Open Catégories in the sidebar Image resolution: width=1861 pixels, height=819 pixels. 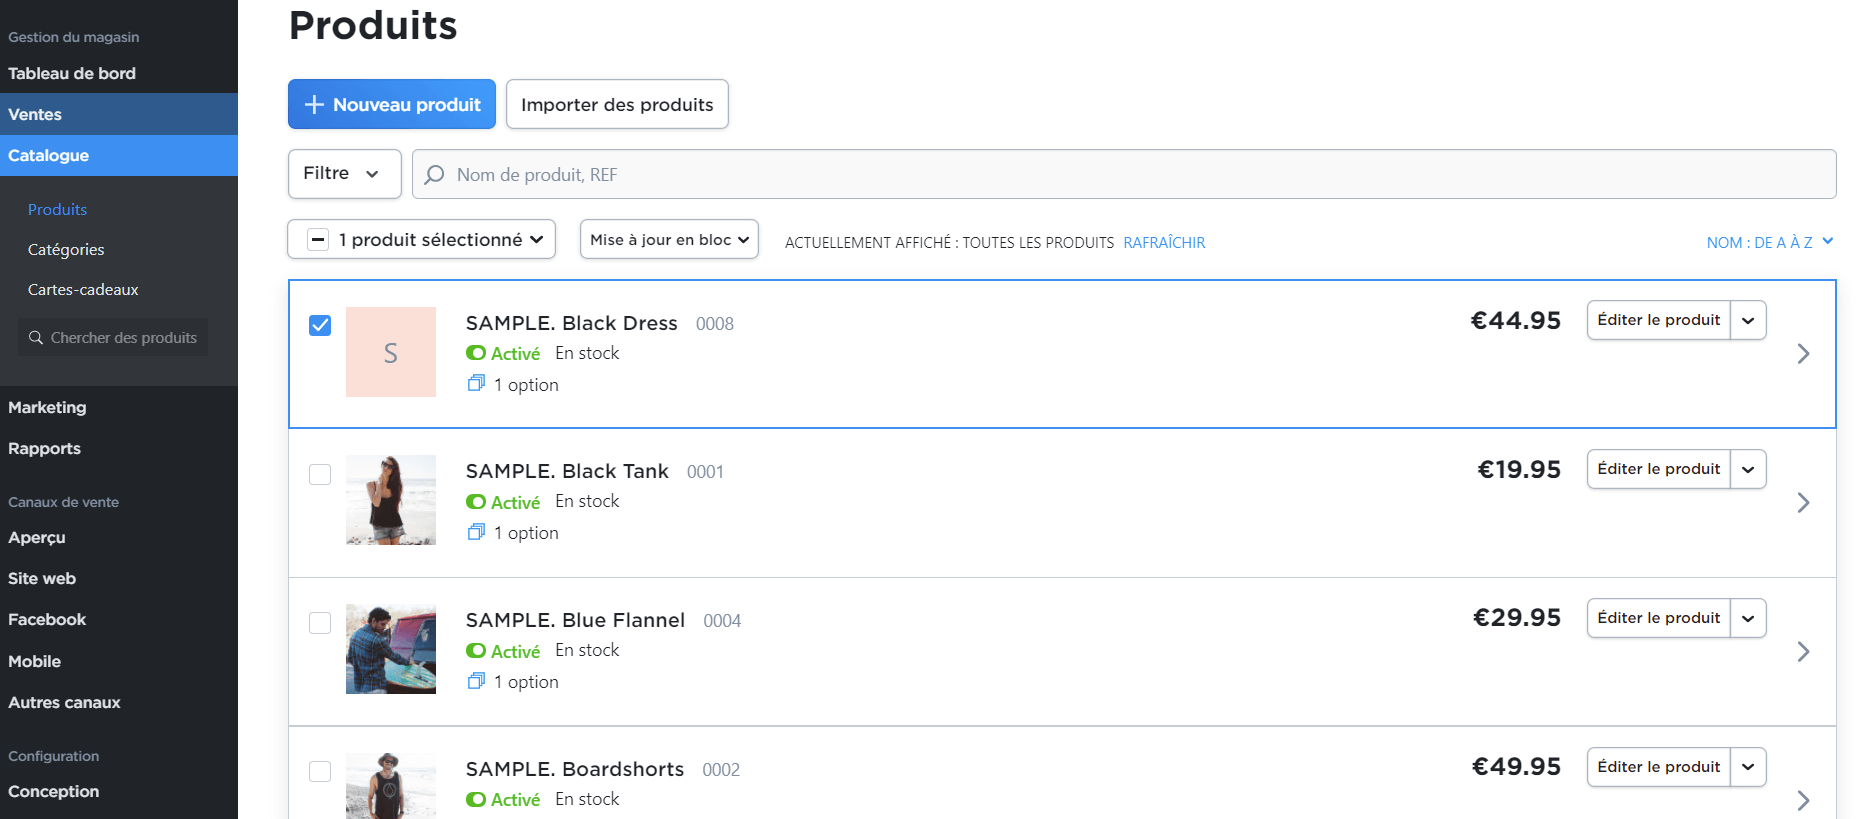tap(66, 250)
